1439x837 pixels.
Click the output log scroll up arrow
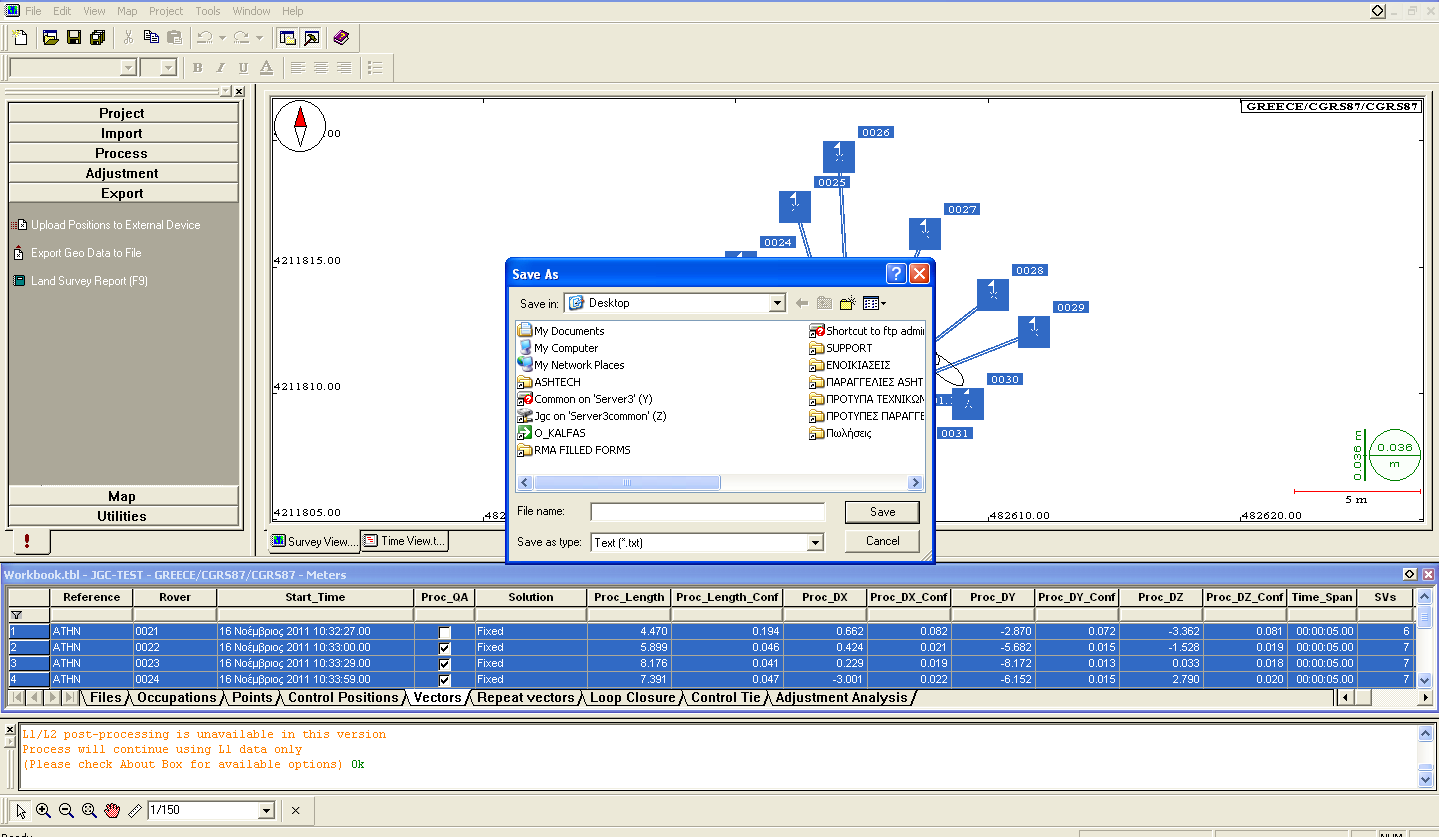click(1425, 734)
